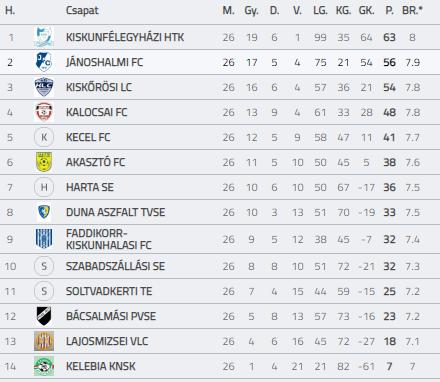This screenshot has height=382, width=440.
Task: Open the Soltvadkerti TE team link
Action: (109, 291)
